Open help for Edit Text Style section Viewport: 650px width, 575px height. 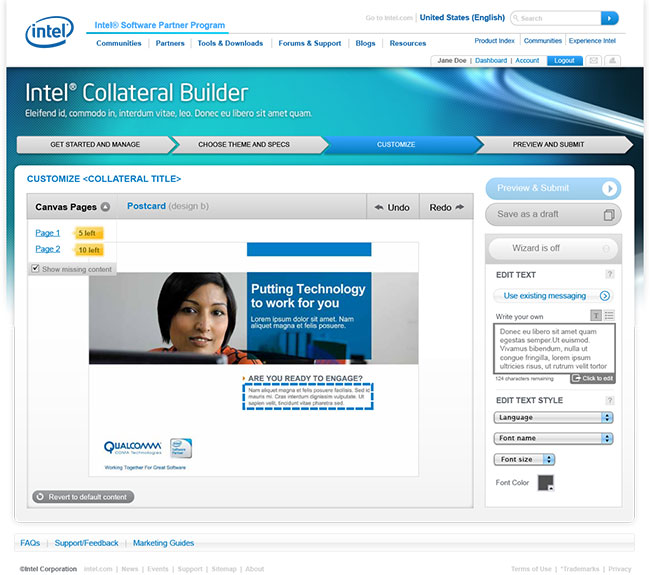(609, 400)
